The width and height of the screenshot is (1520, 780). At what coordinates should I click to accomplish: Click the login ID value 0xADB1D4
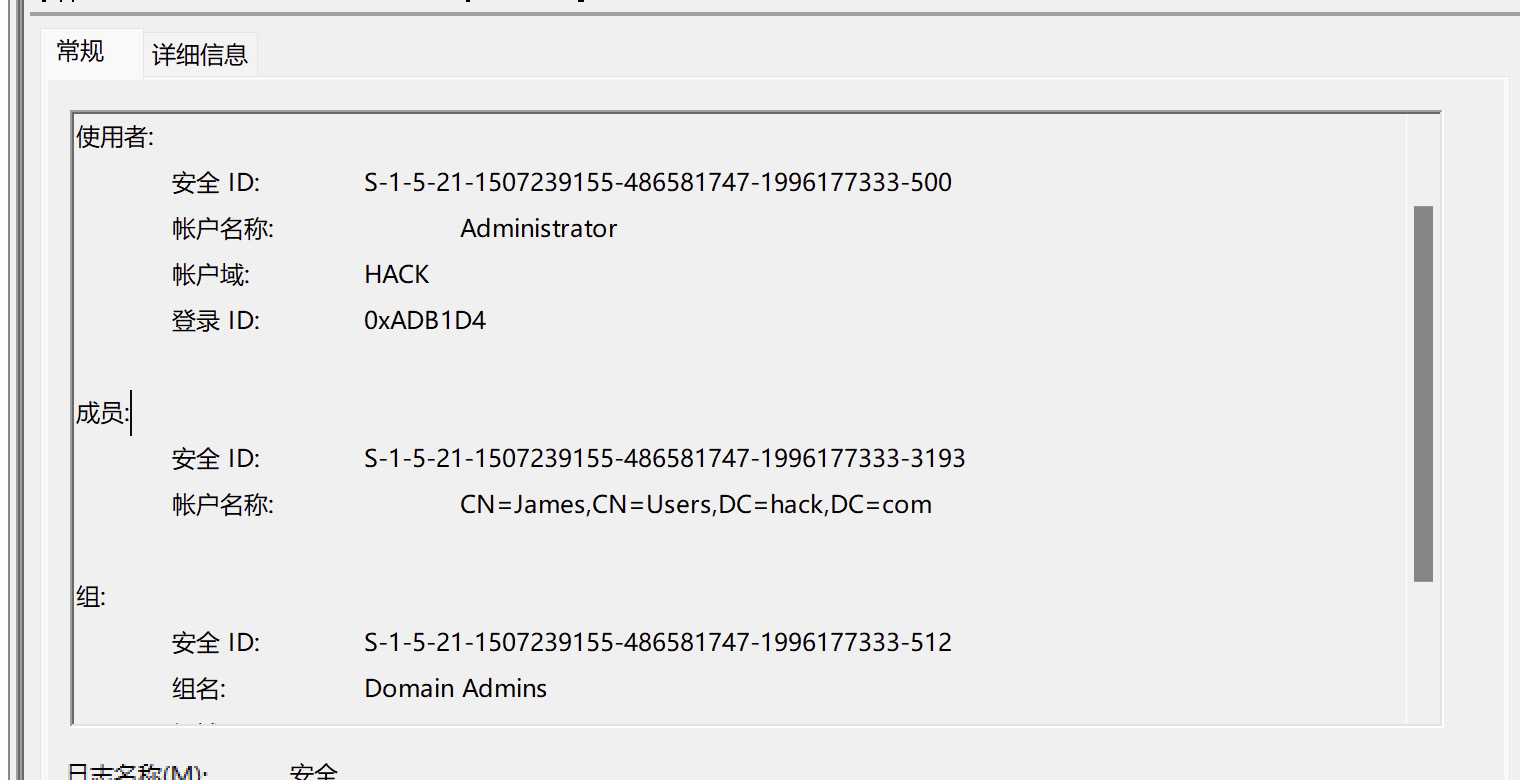tap(425, 321)
